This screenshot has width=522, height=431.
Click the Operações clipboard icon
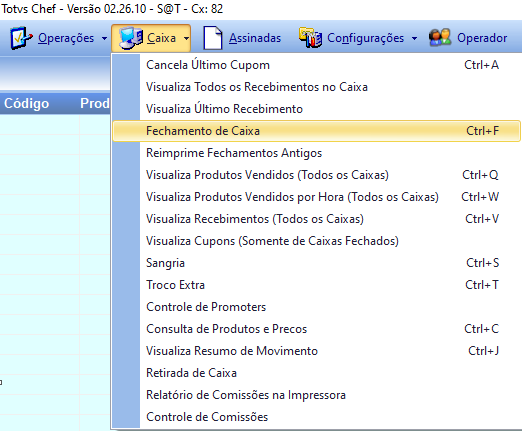21,38
